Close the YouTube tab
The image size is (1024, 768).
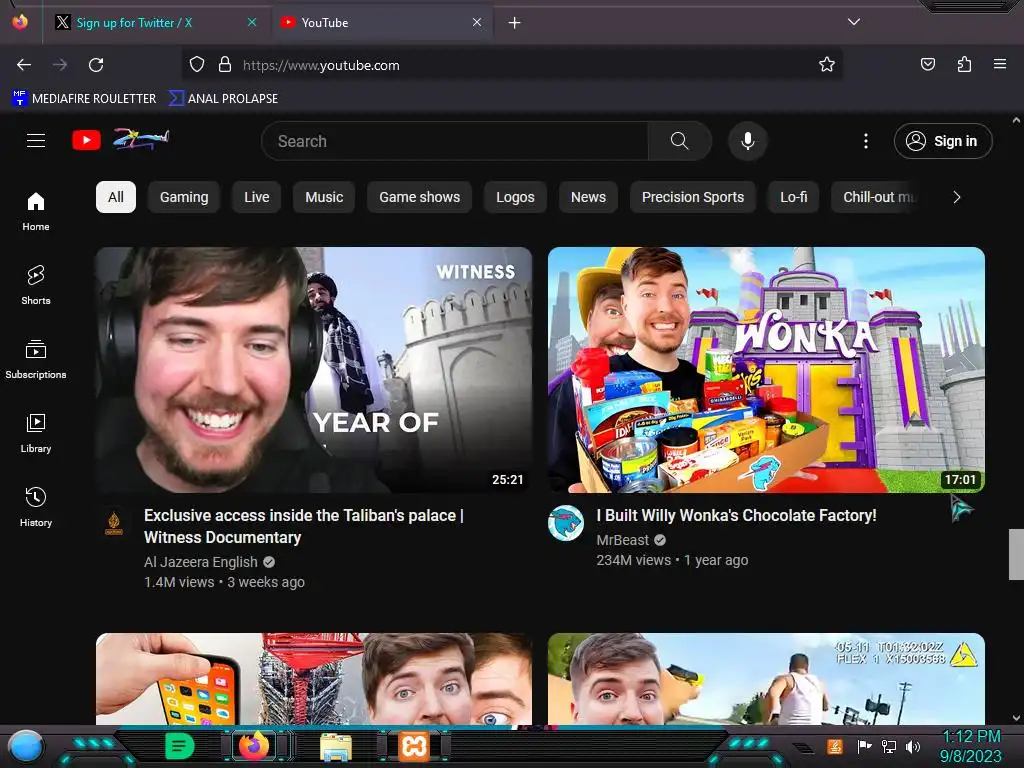(477, 22)
